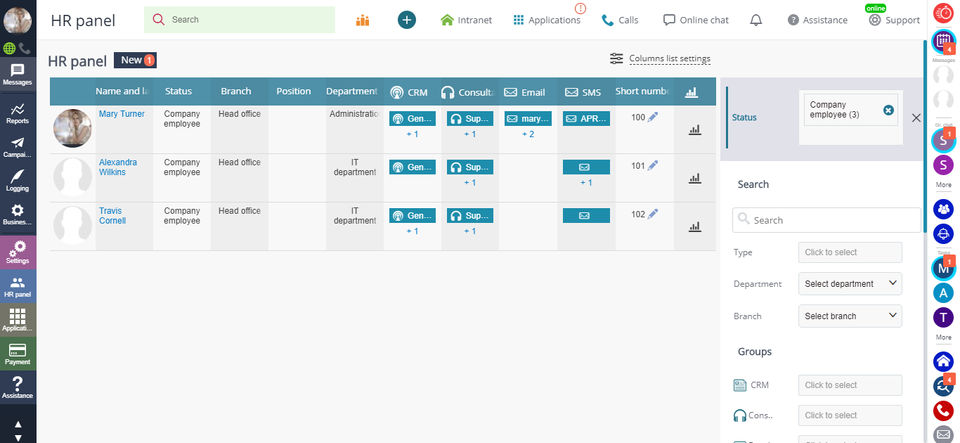Image resolution: width=960 pixels, height=443 pixels.
Task: Click the orange statistics icon in header
Action: [x=362, y=20]
